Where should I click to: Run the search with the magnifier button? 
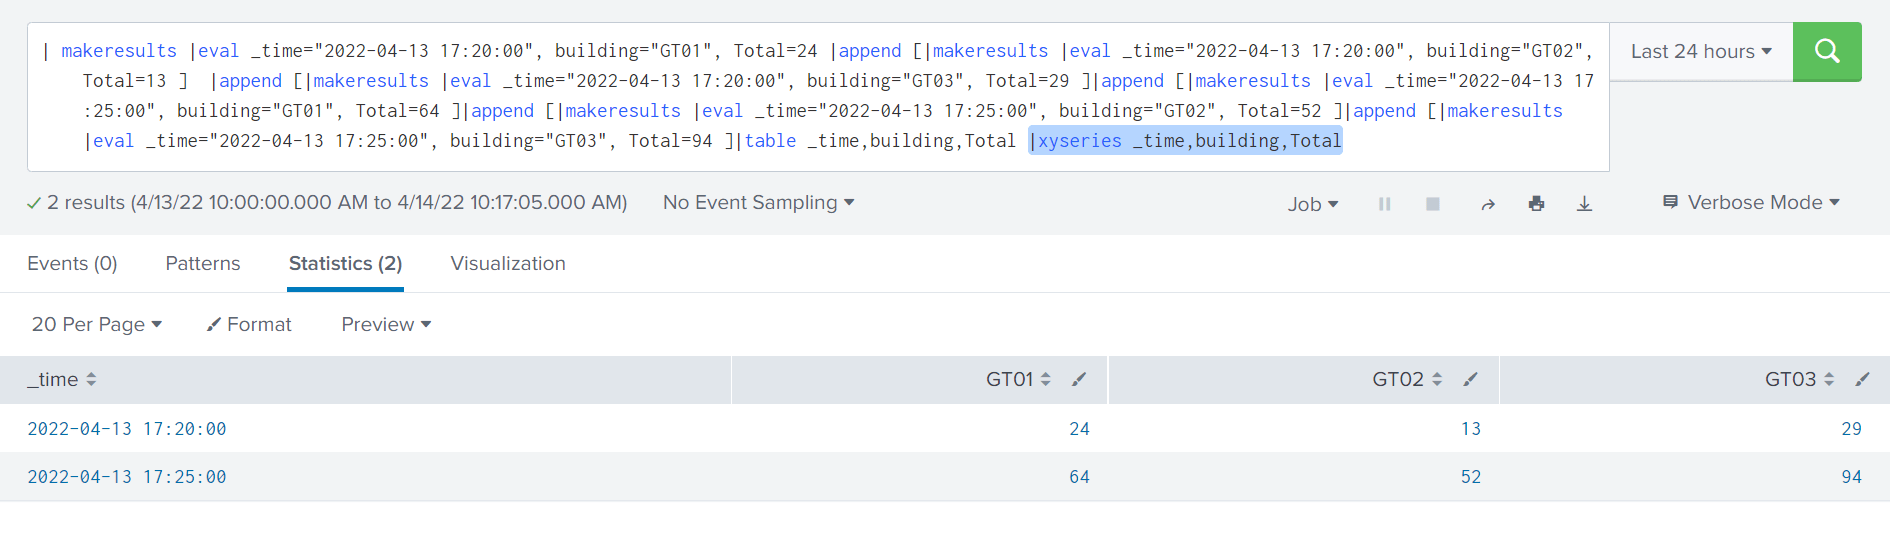click(1827, 51)
